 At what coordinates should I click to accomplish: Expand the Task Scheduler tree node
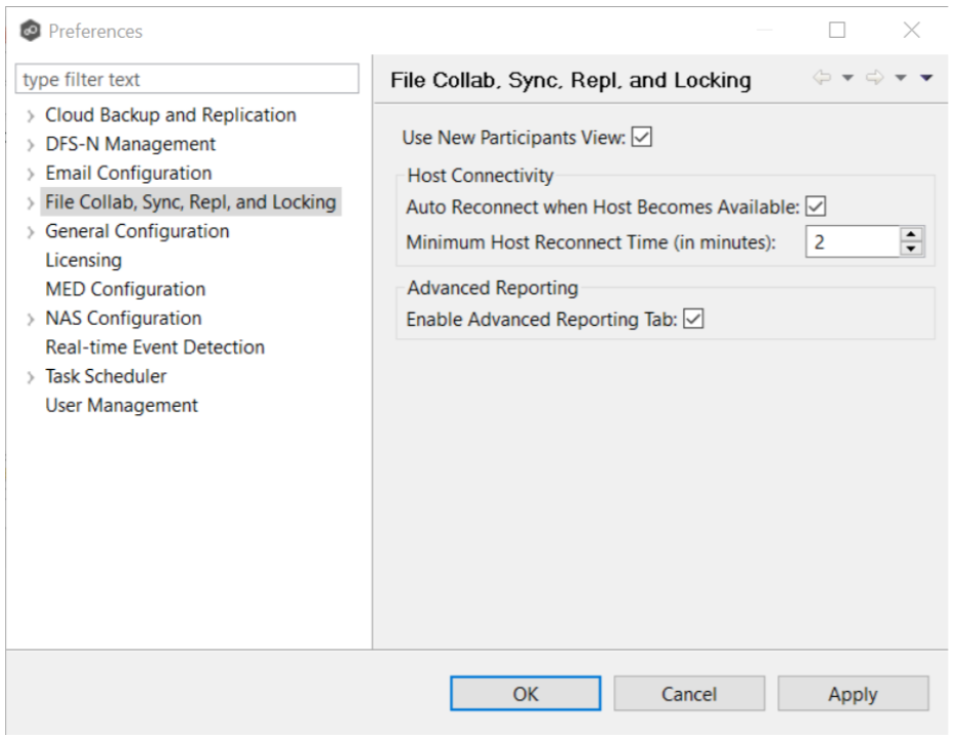[x=31, y=377]
